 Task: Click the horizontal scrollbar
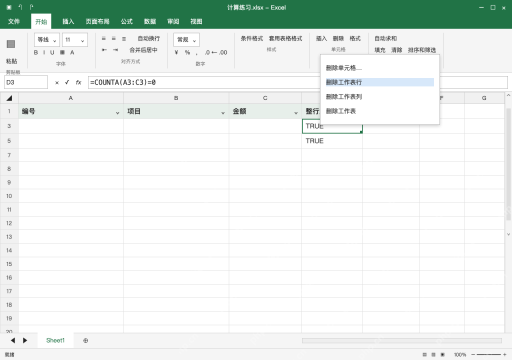tap(402, 340)
